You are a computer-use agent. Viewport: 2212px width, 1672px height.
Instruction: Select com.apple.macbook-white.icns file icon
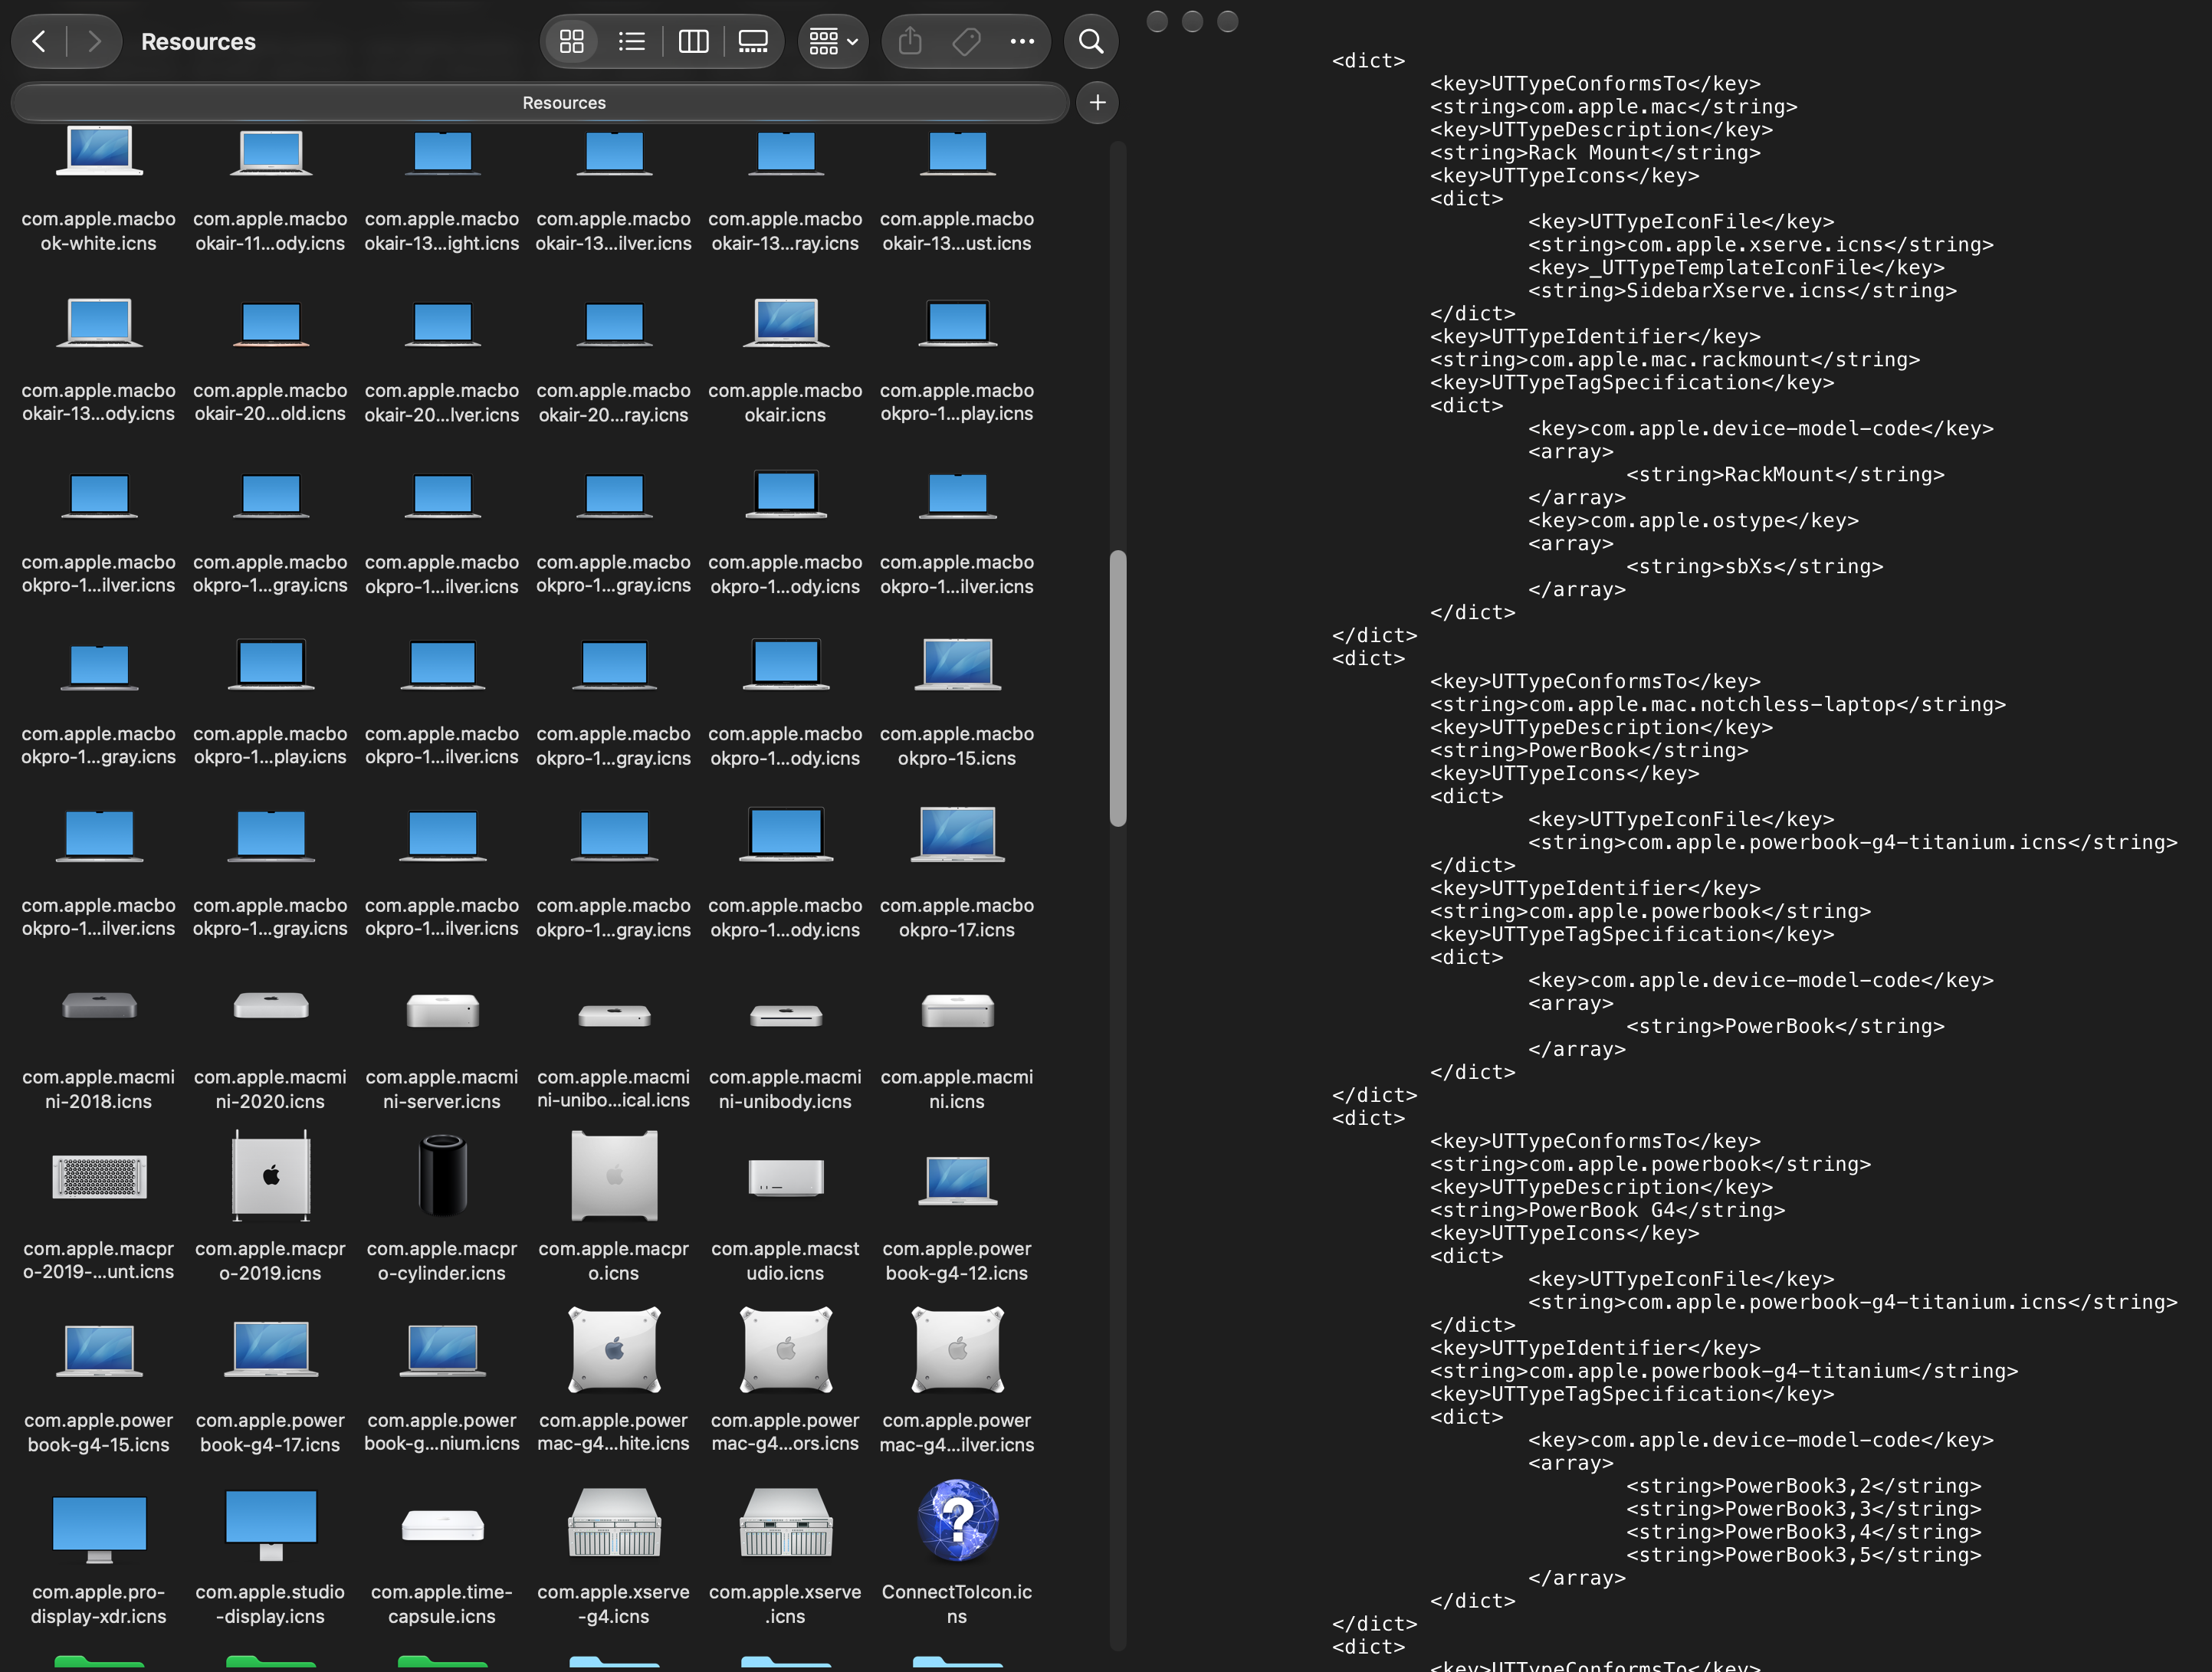(99, 152)
